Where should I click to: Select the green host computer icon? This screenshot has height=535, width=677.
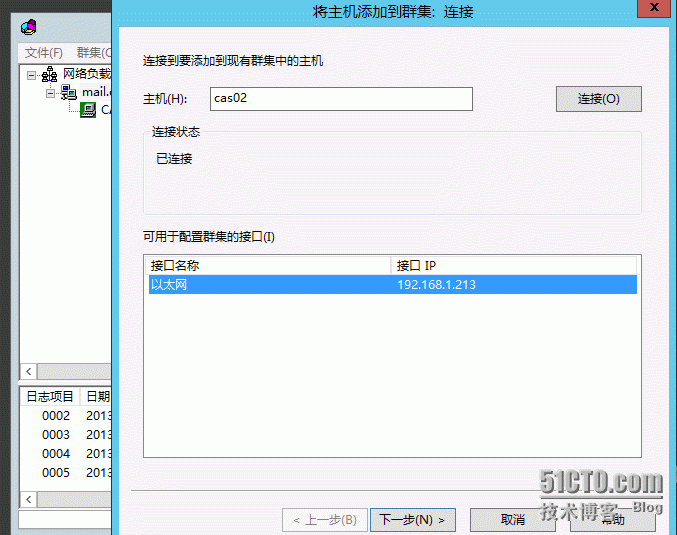tap(88, 110)
